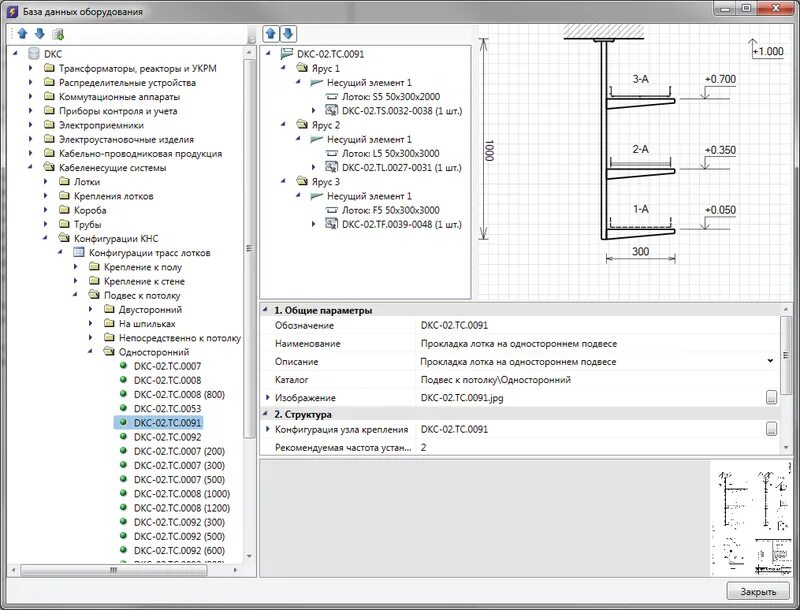
Task: Click the up arrow icon in left toolbar
Action: (x=22, y=34)
